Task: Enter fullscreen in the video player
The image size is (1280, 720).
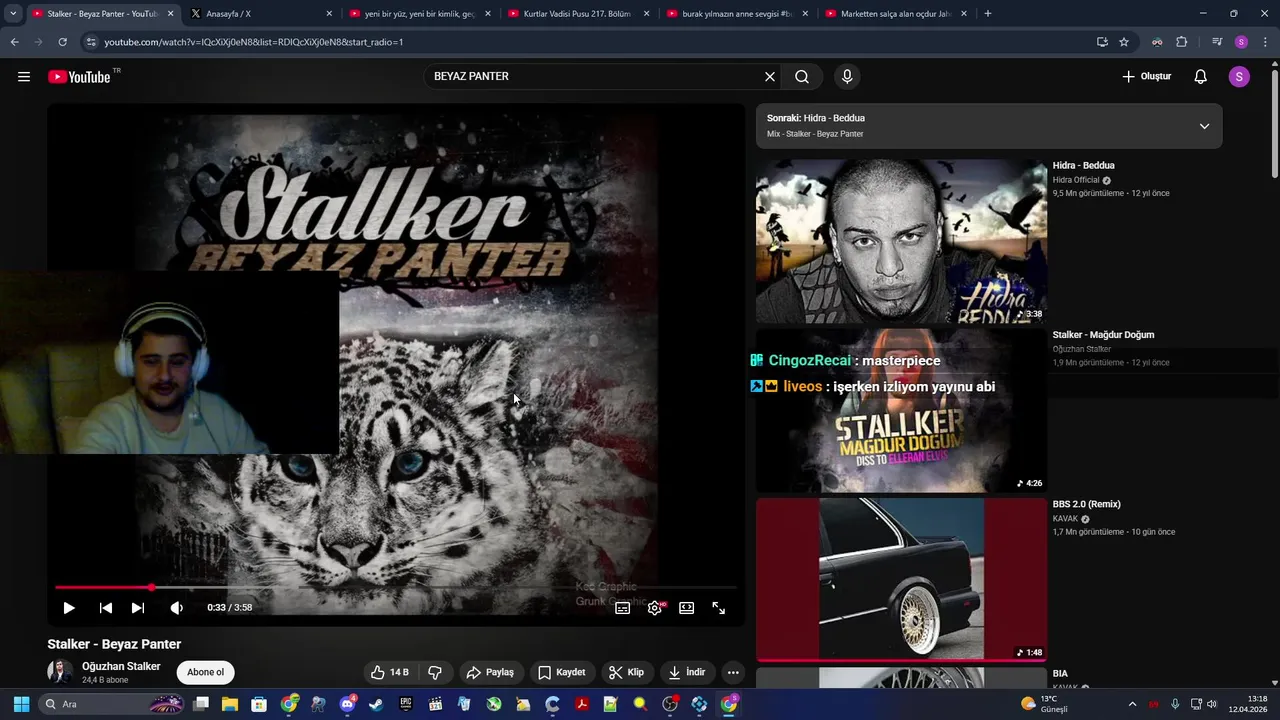Action: [x=719, y=608]
